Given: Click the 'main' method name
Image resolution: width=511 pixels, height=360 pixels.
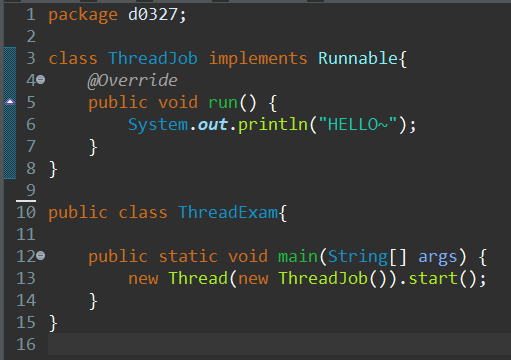Looking at the screenshot, I should [298, 256].
